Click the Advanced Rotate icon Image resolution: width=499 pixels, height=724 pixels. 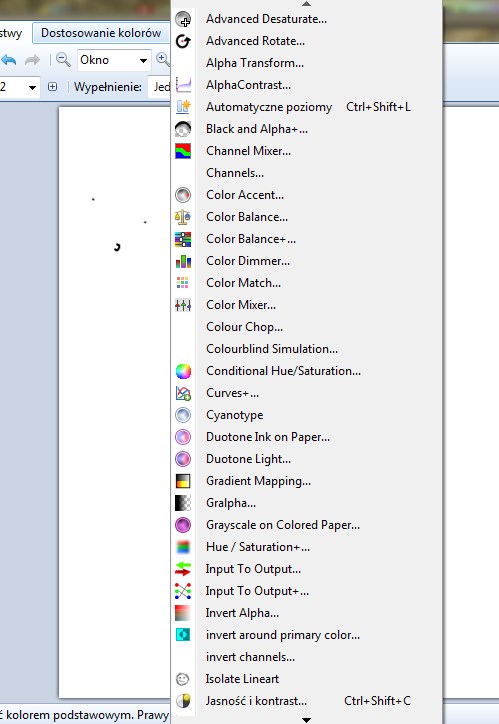tap(183, 41)
